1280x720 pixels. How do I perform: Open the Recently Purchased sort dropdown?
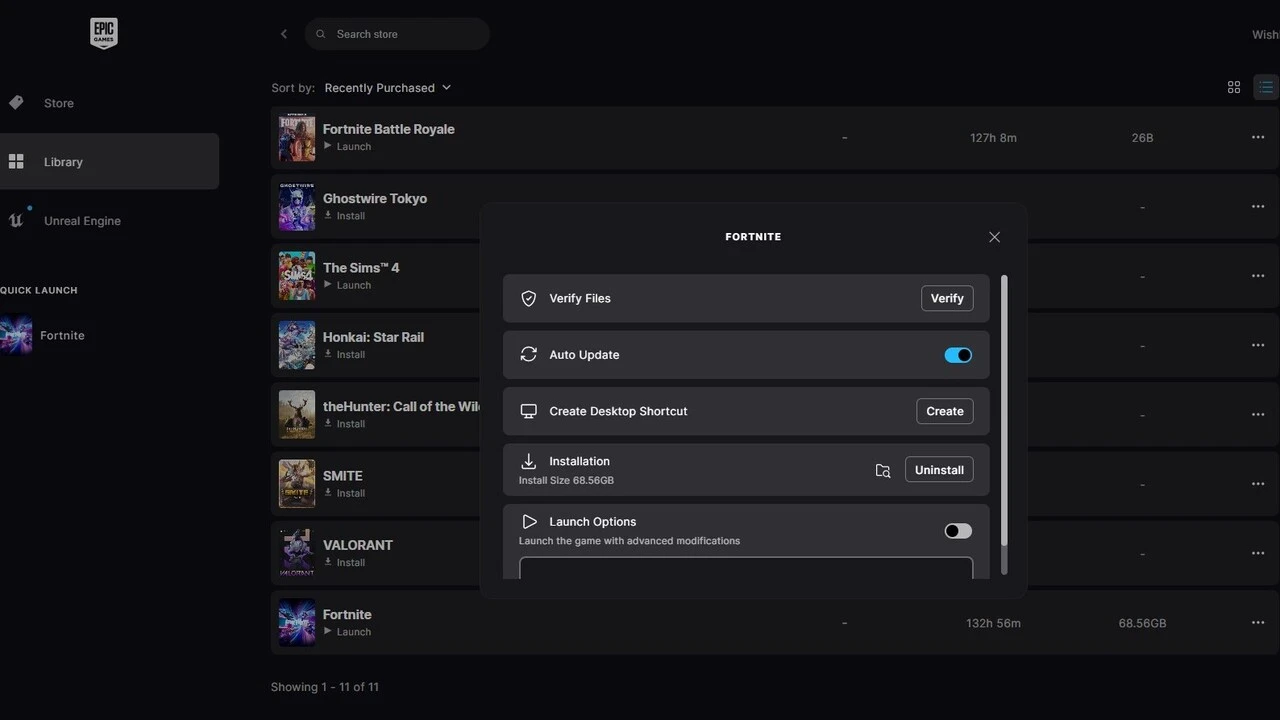click(x=388, y=88)
